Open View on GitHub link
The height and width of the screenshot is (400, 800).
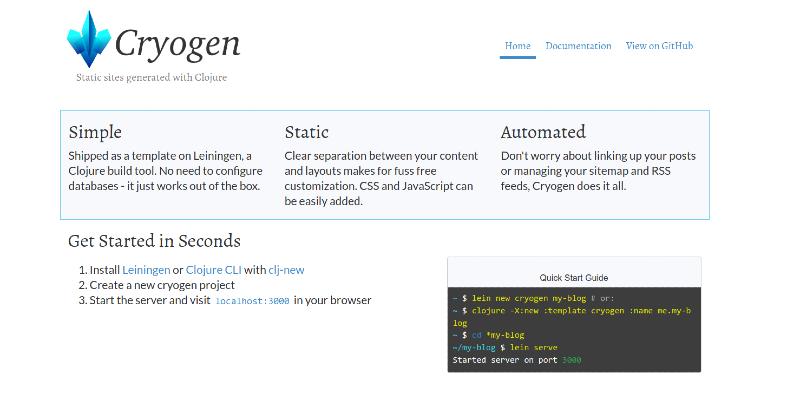(x=659, y=45)
